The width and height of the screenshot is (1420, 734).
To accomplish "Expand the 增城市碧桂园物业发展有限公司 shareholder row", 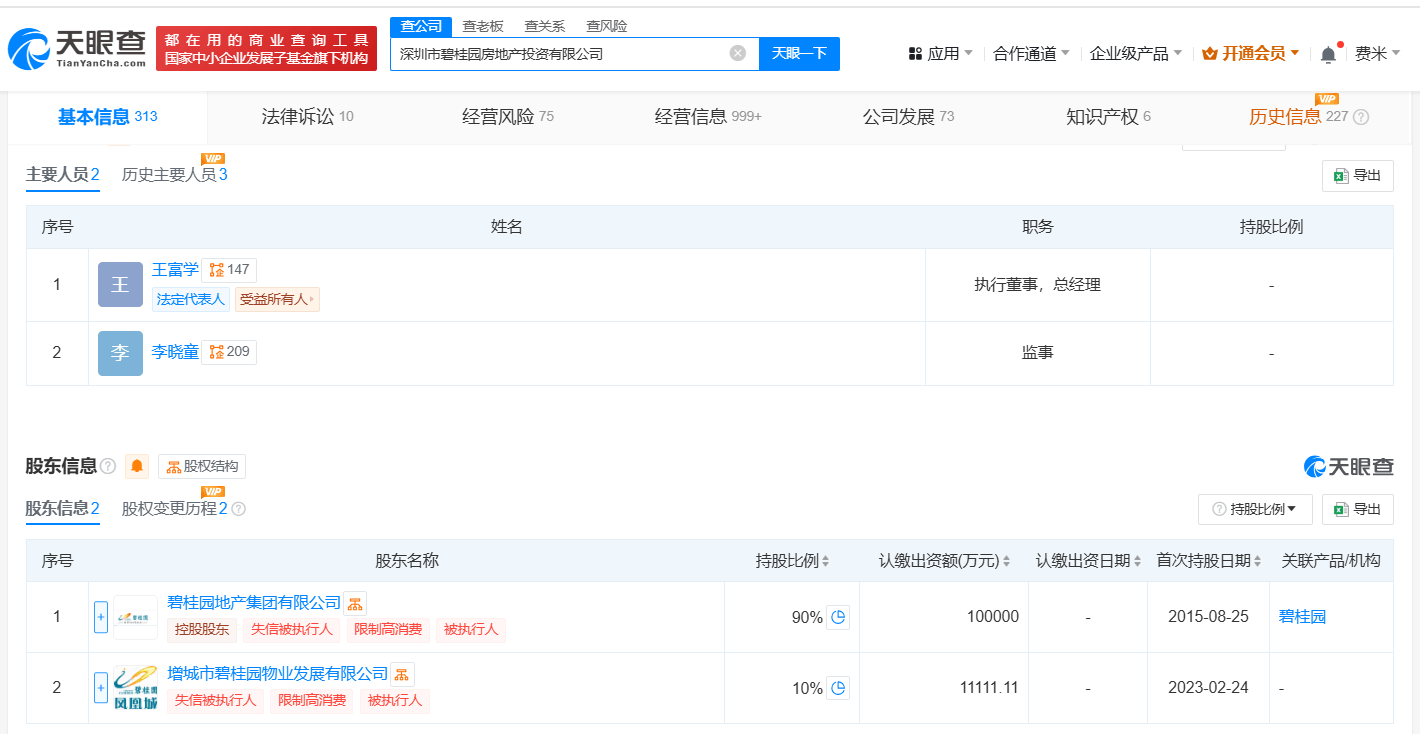I will tap(100, 688).
